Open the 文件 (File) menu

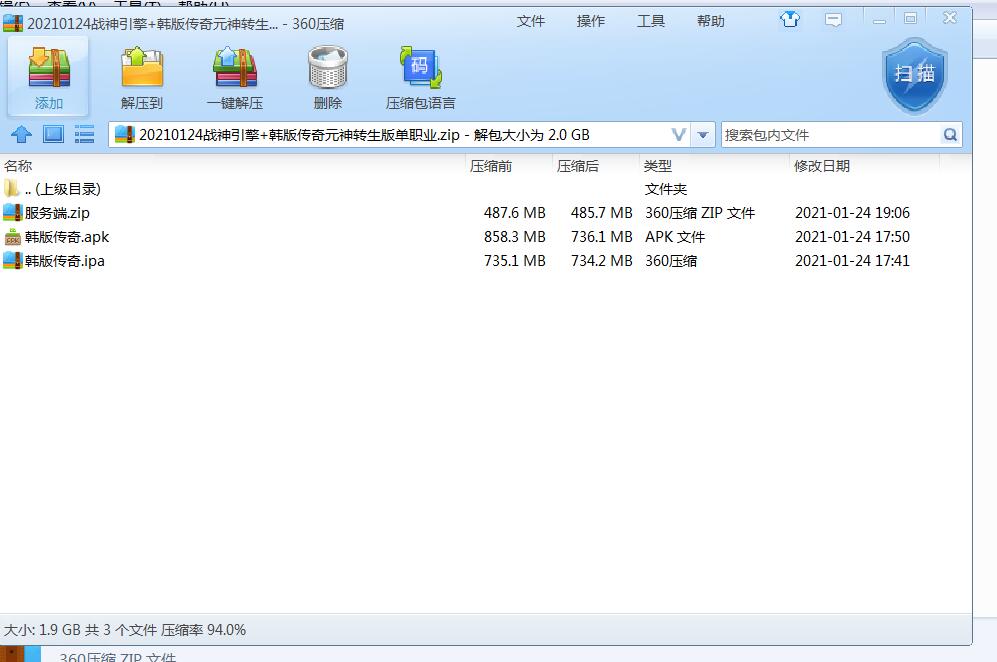(x=531, y=21)
